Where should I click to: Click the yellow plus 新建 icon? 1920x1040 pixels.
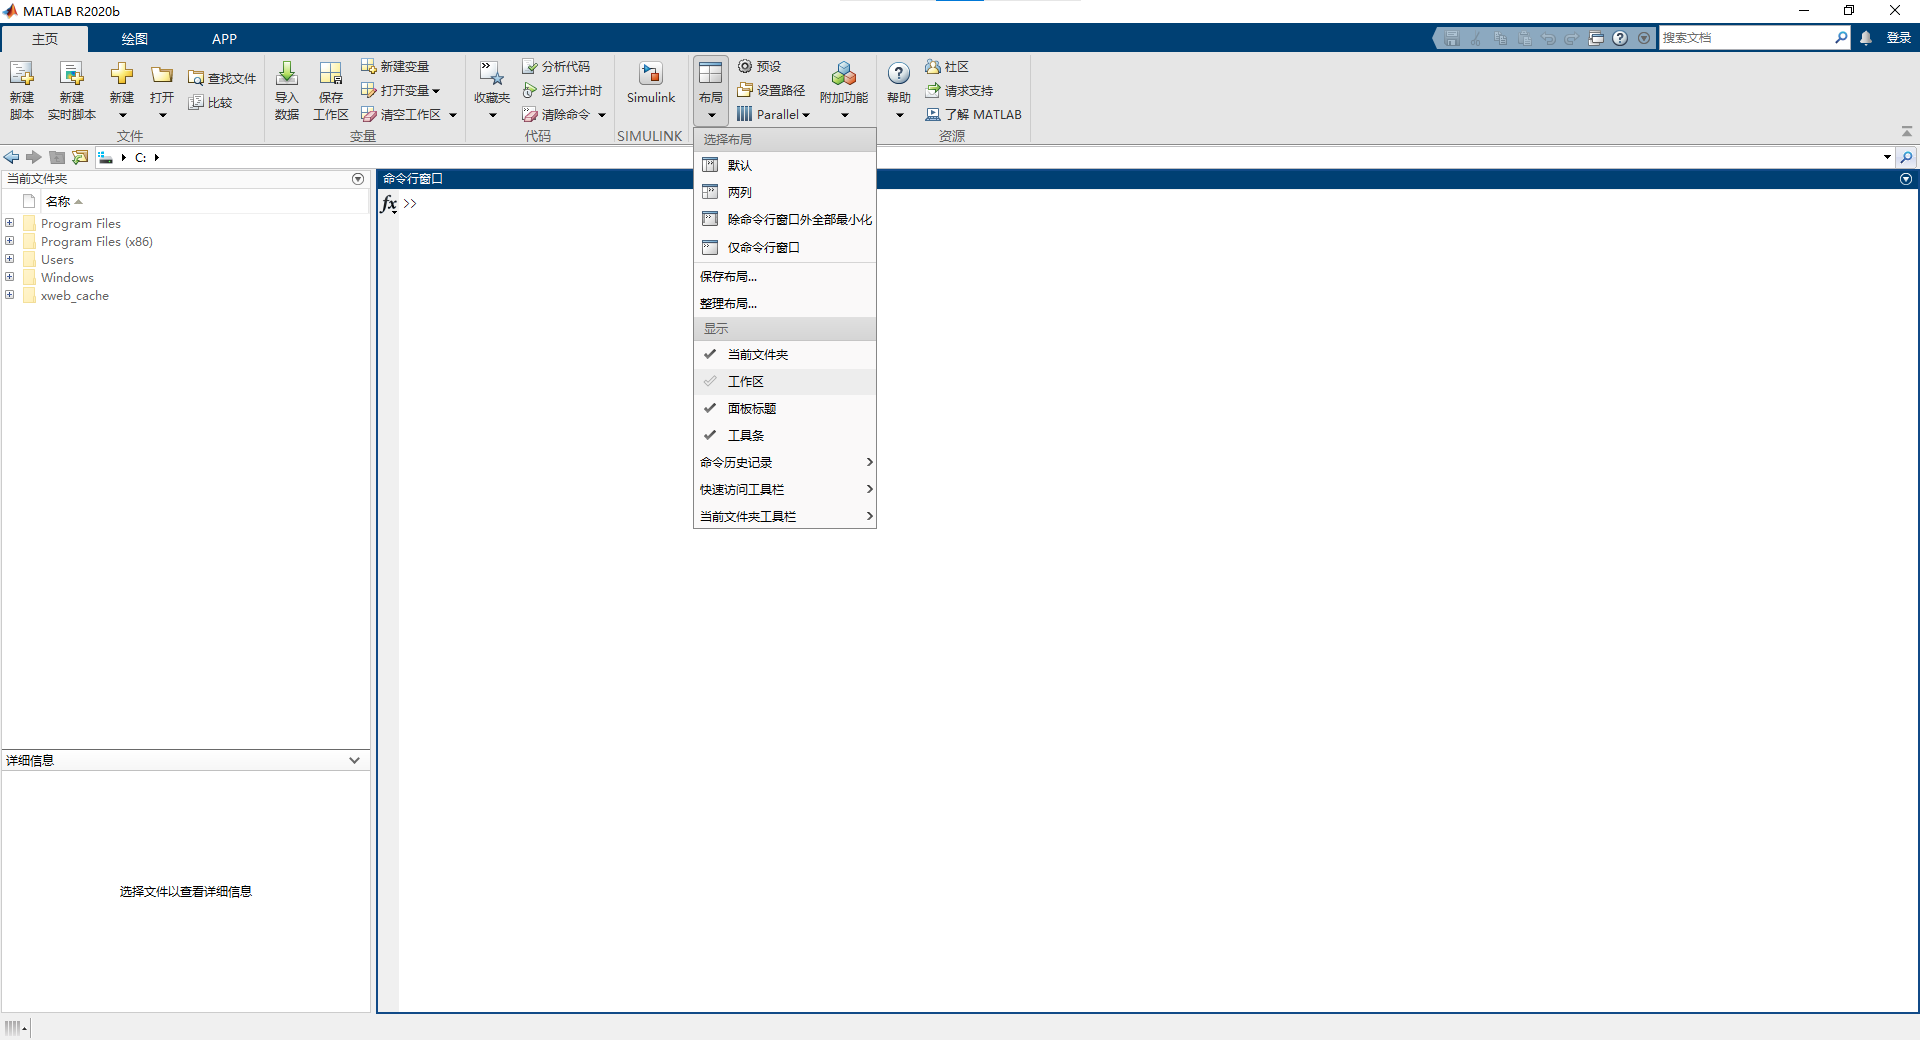tap(121, 74)
